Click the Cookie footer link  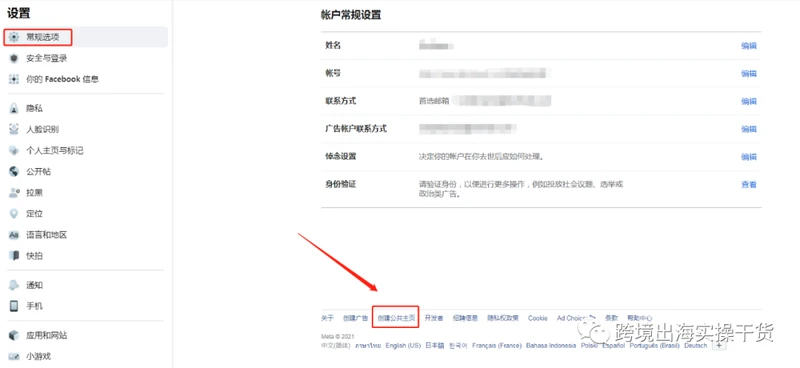pyautogui.click(x=538, y=318)
